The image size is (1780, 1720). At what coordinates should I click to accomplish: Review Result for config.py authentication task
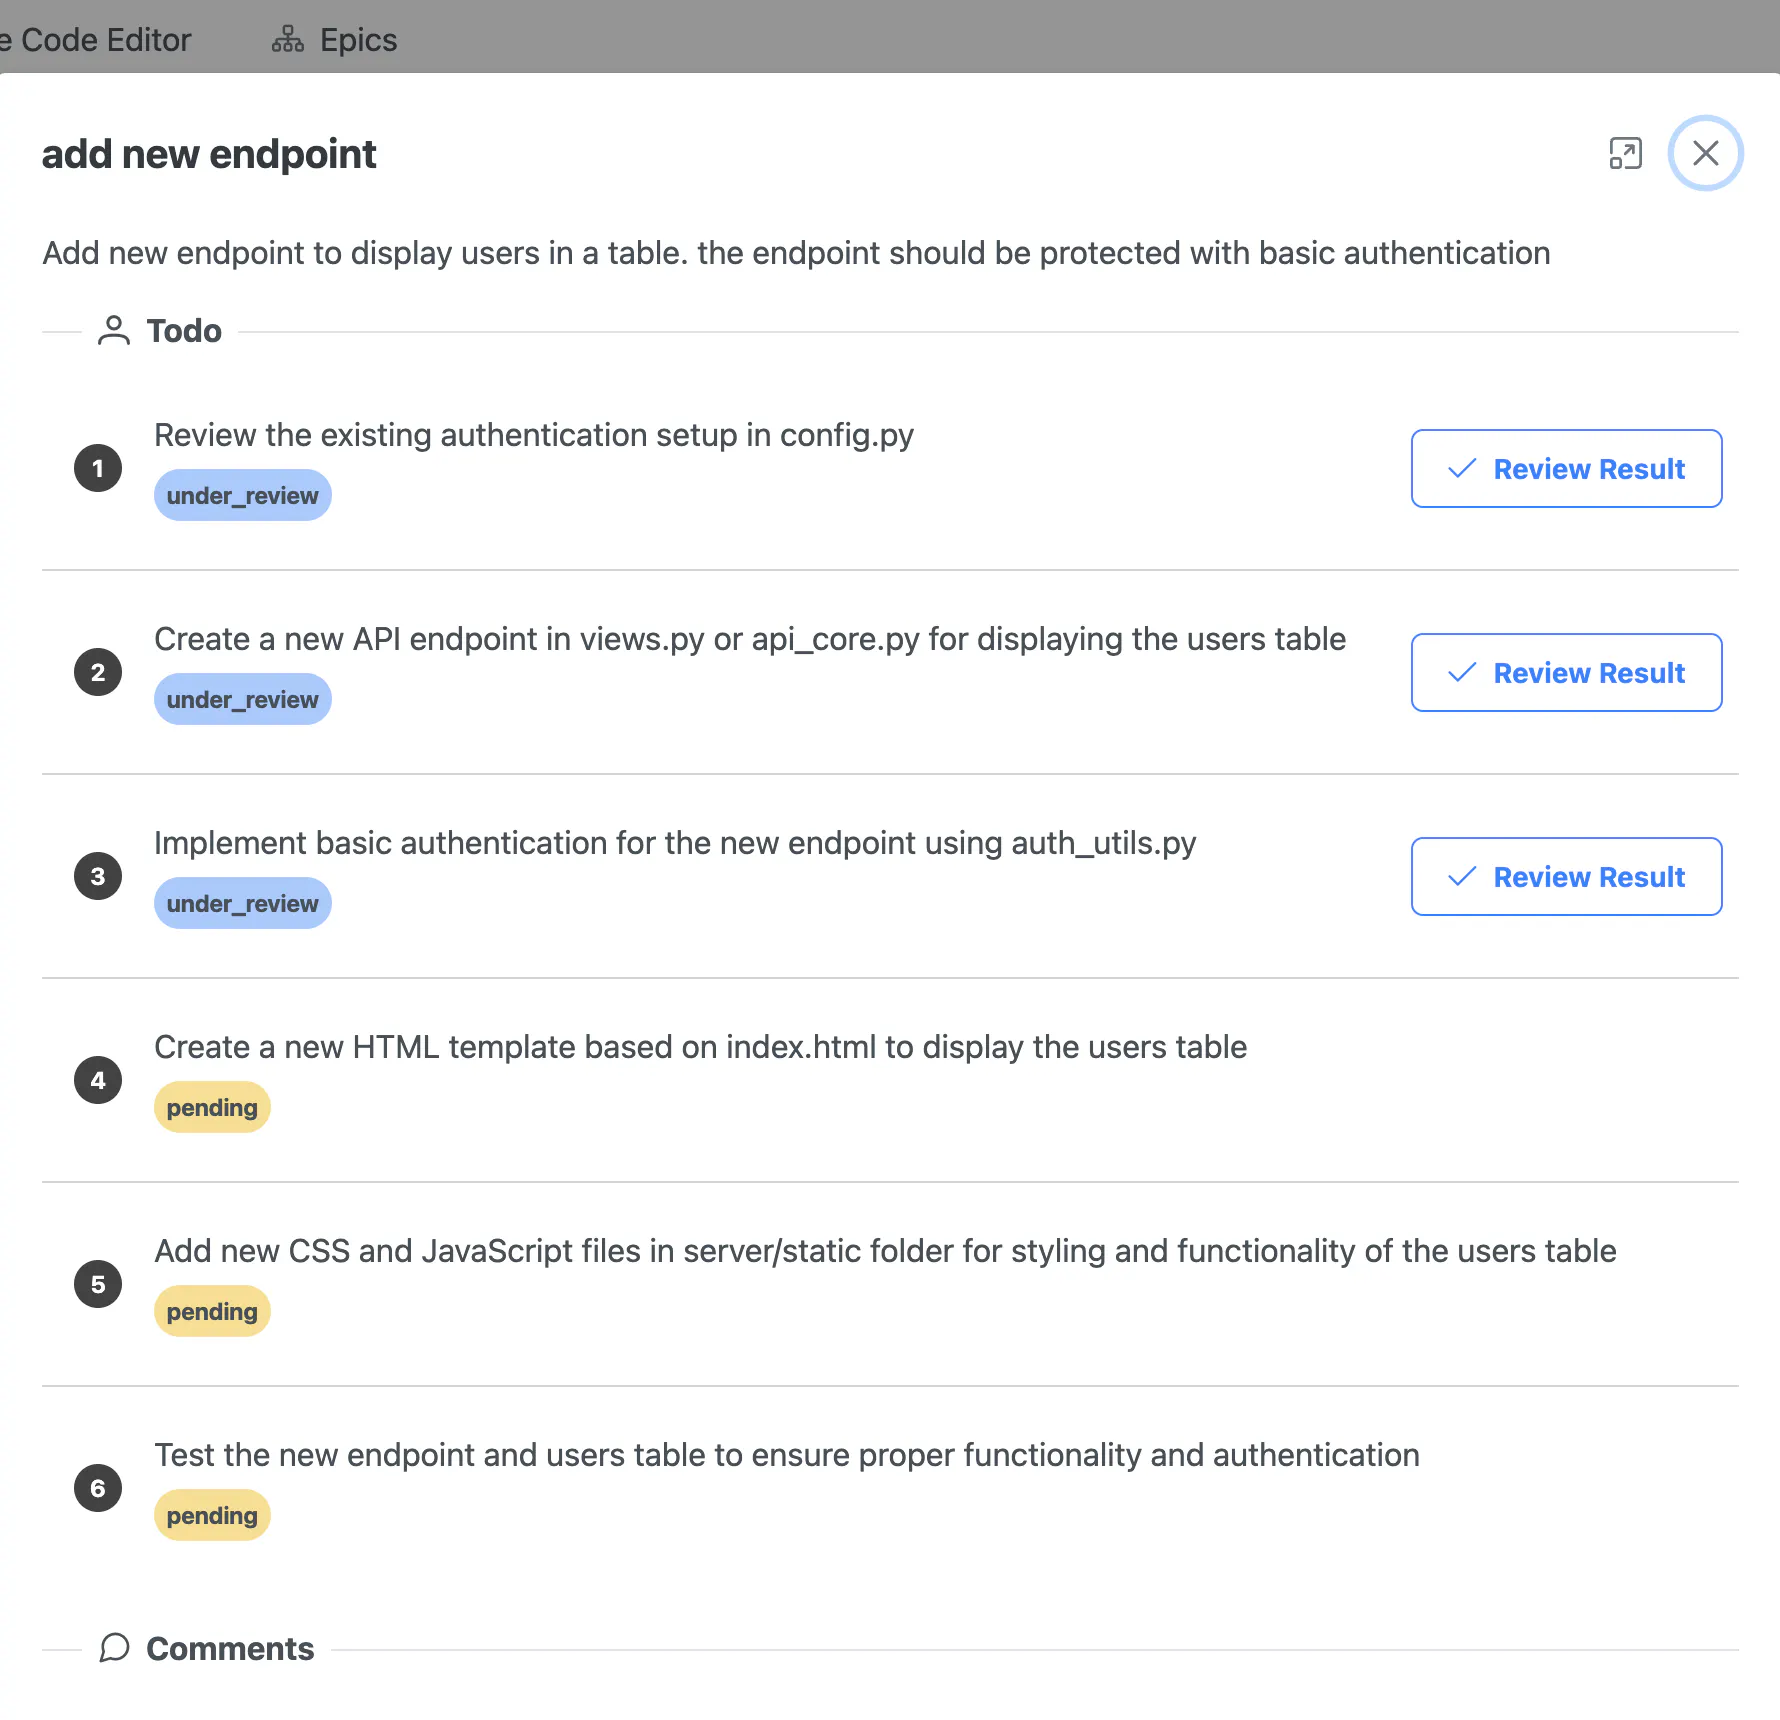(x=1566, y=468)
